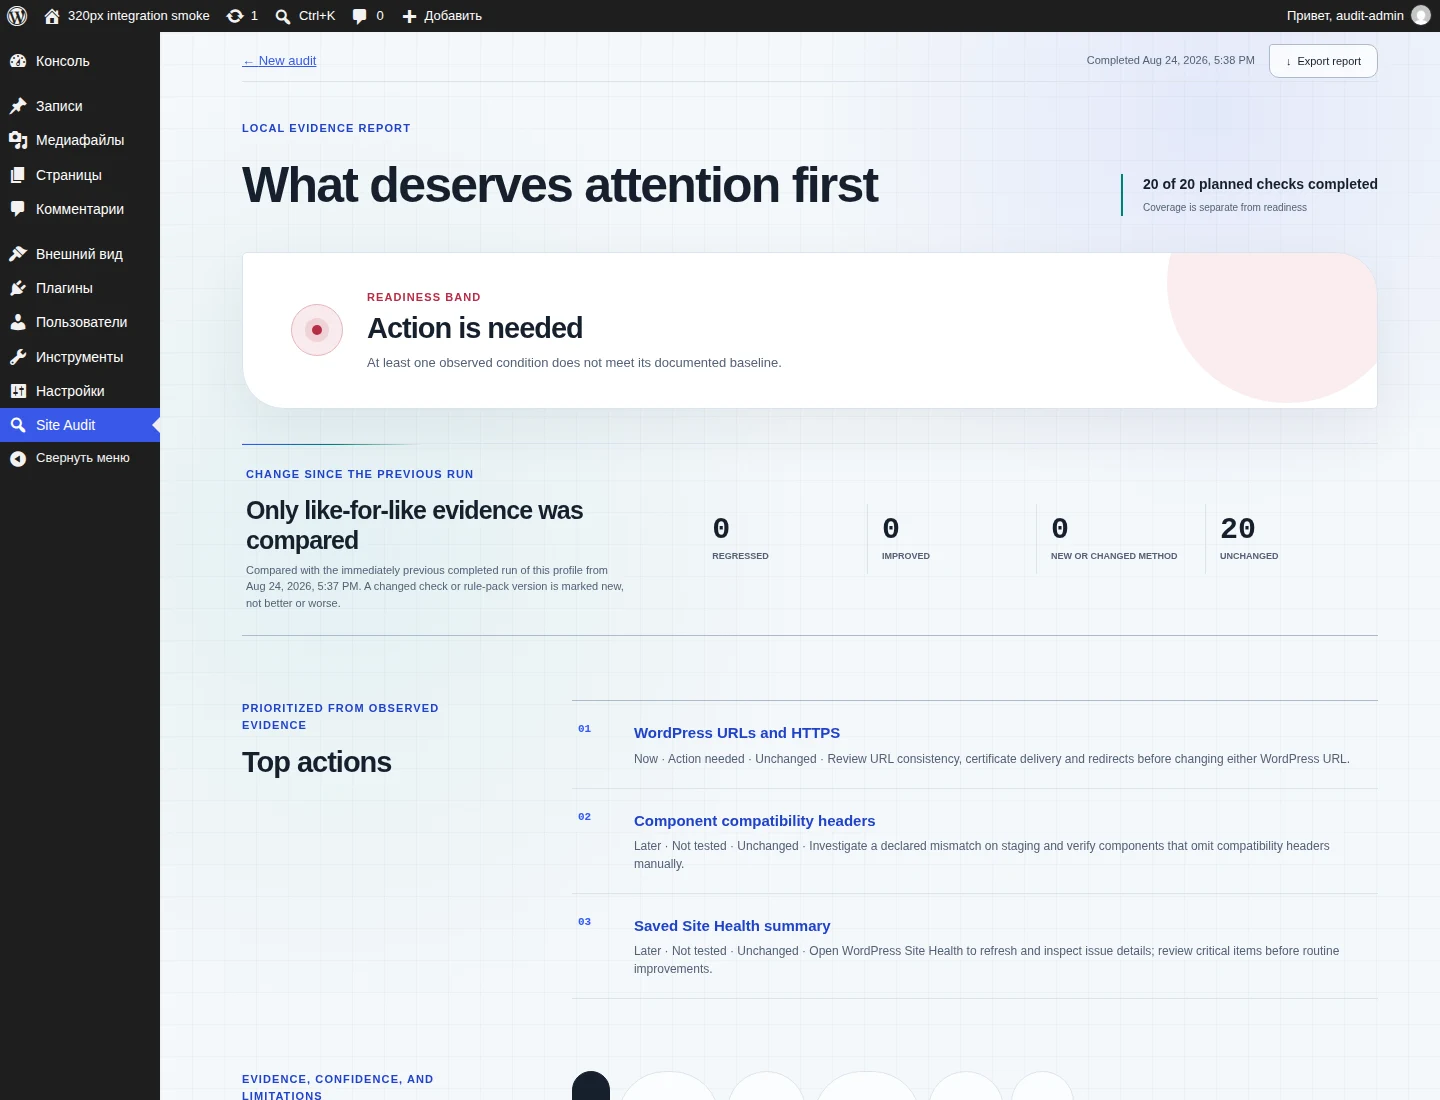The image size is (1440, 1100).
Task: Open Страницы pages icon
Action: pyautogui.click(x=18, y=175)
